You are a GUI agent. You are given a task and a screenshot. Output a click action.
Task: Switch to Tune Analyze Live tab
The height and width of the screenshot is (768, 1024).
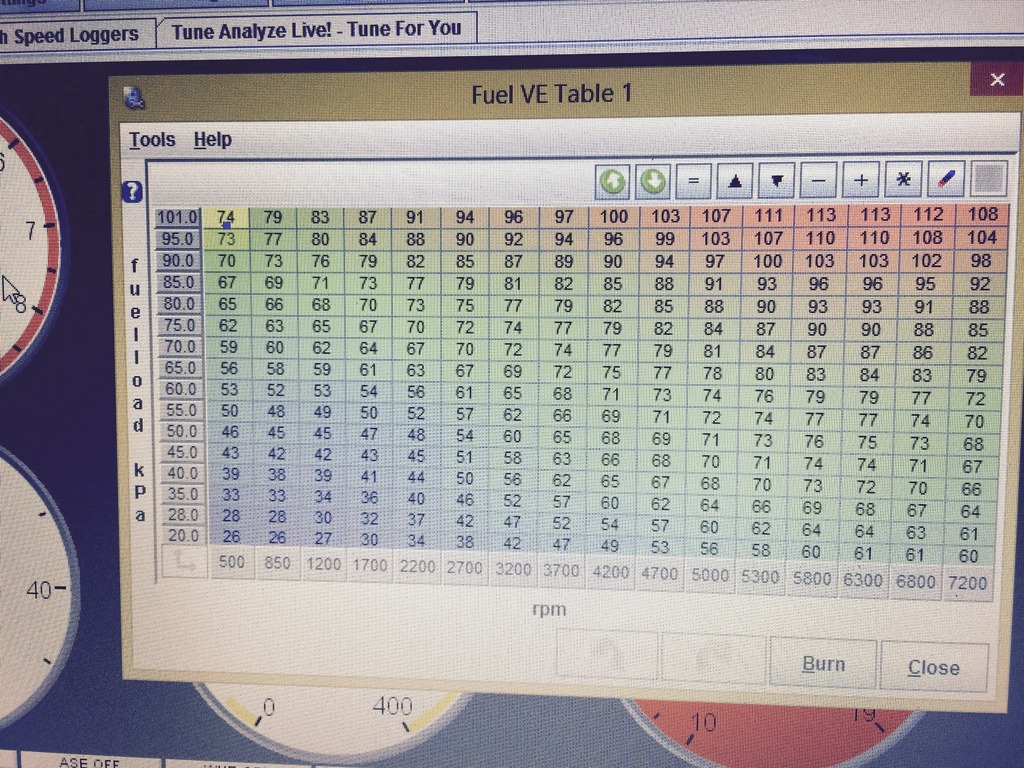316,30
